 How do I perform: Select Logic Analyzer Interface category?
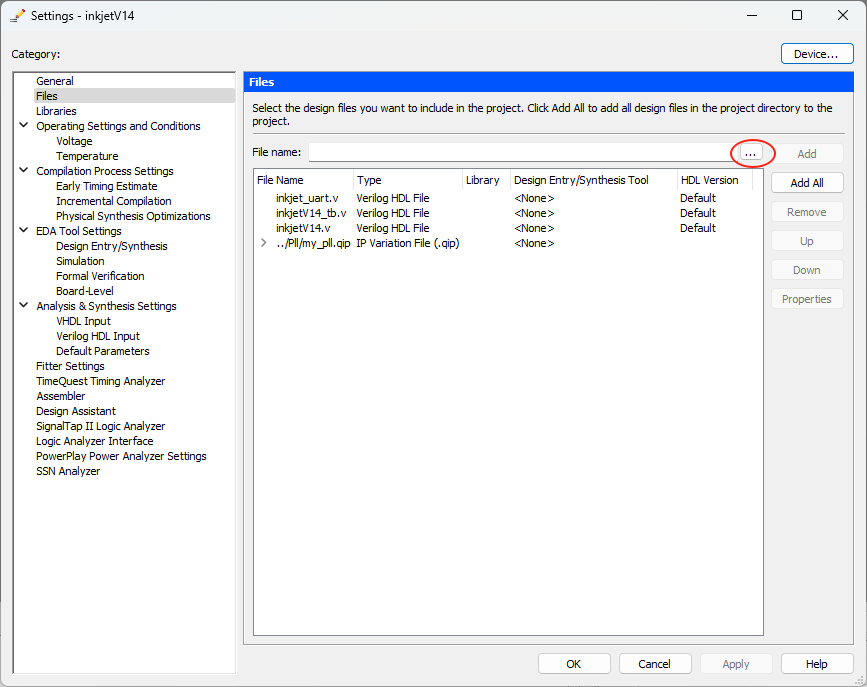coord(95,441)
